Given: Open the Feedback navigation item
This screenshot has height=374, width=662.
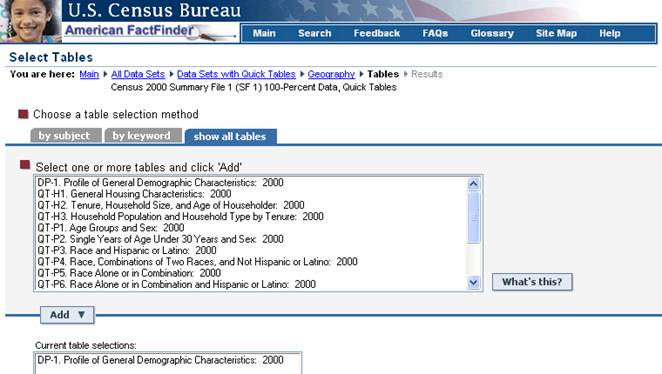Looking at the screenshot, I should click(377, 33).
